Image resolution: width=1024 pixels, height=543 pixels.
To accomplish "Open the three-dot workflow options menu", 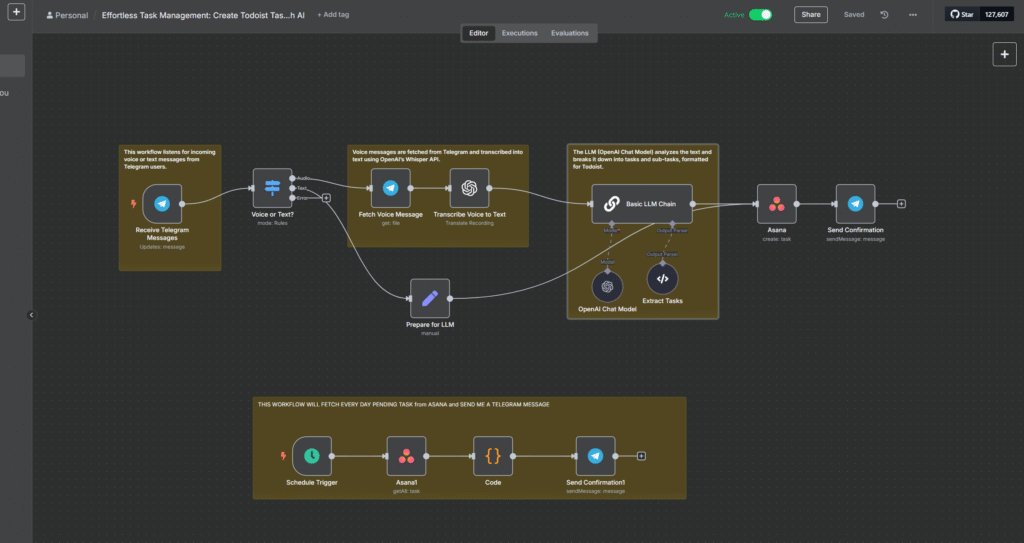I will click(912, 15).
